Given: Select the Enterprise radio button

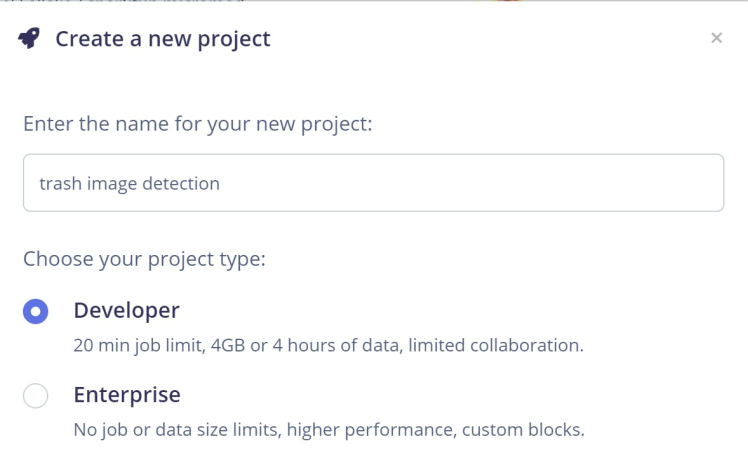Looking at the screenshot, I should click(36, 396).
